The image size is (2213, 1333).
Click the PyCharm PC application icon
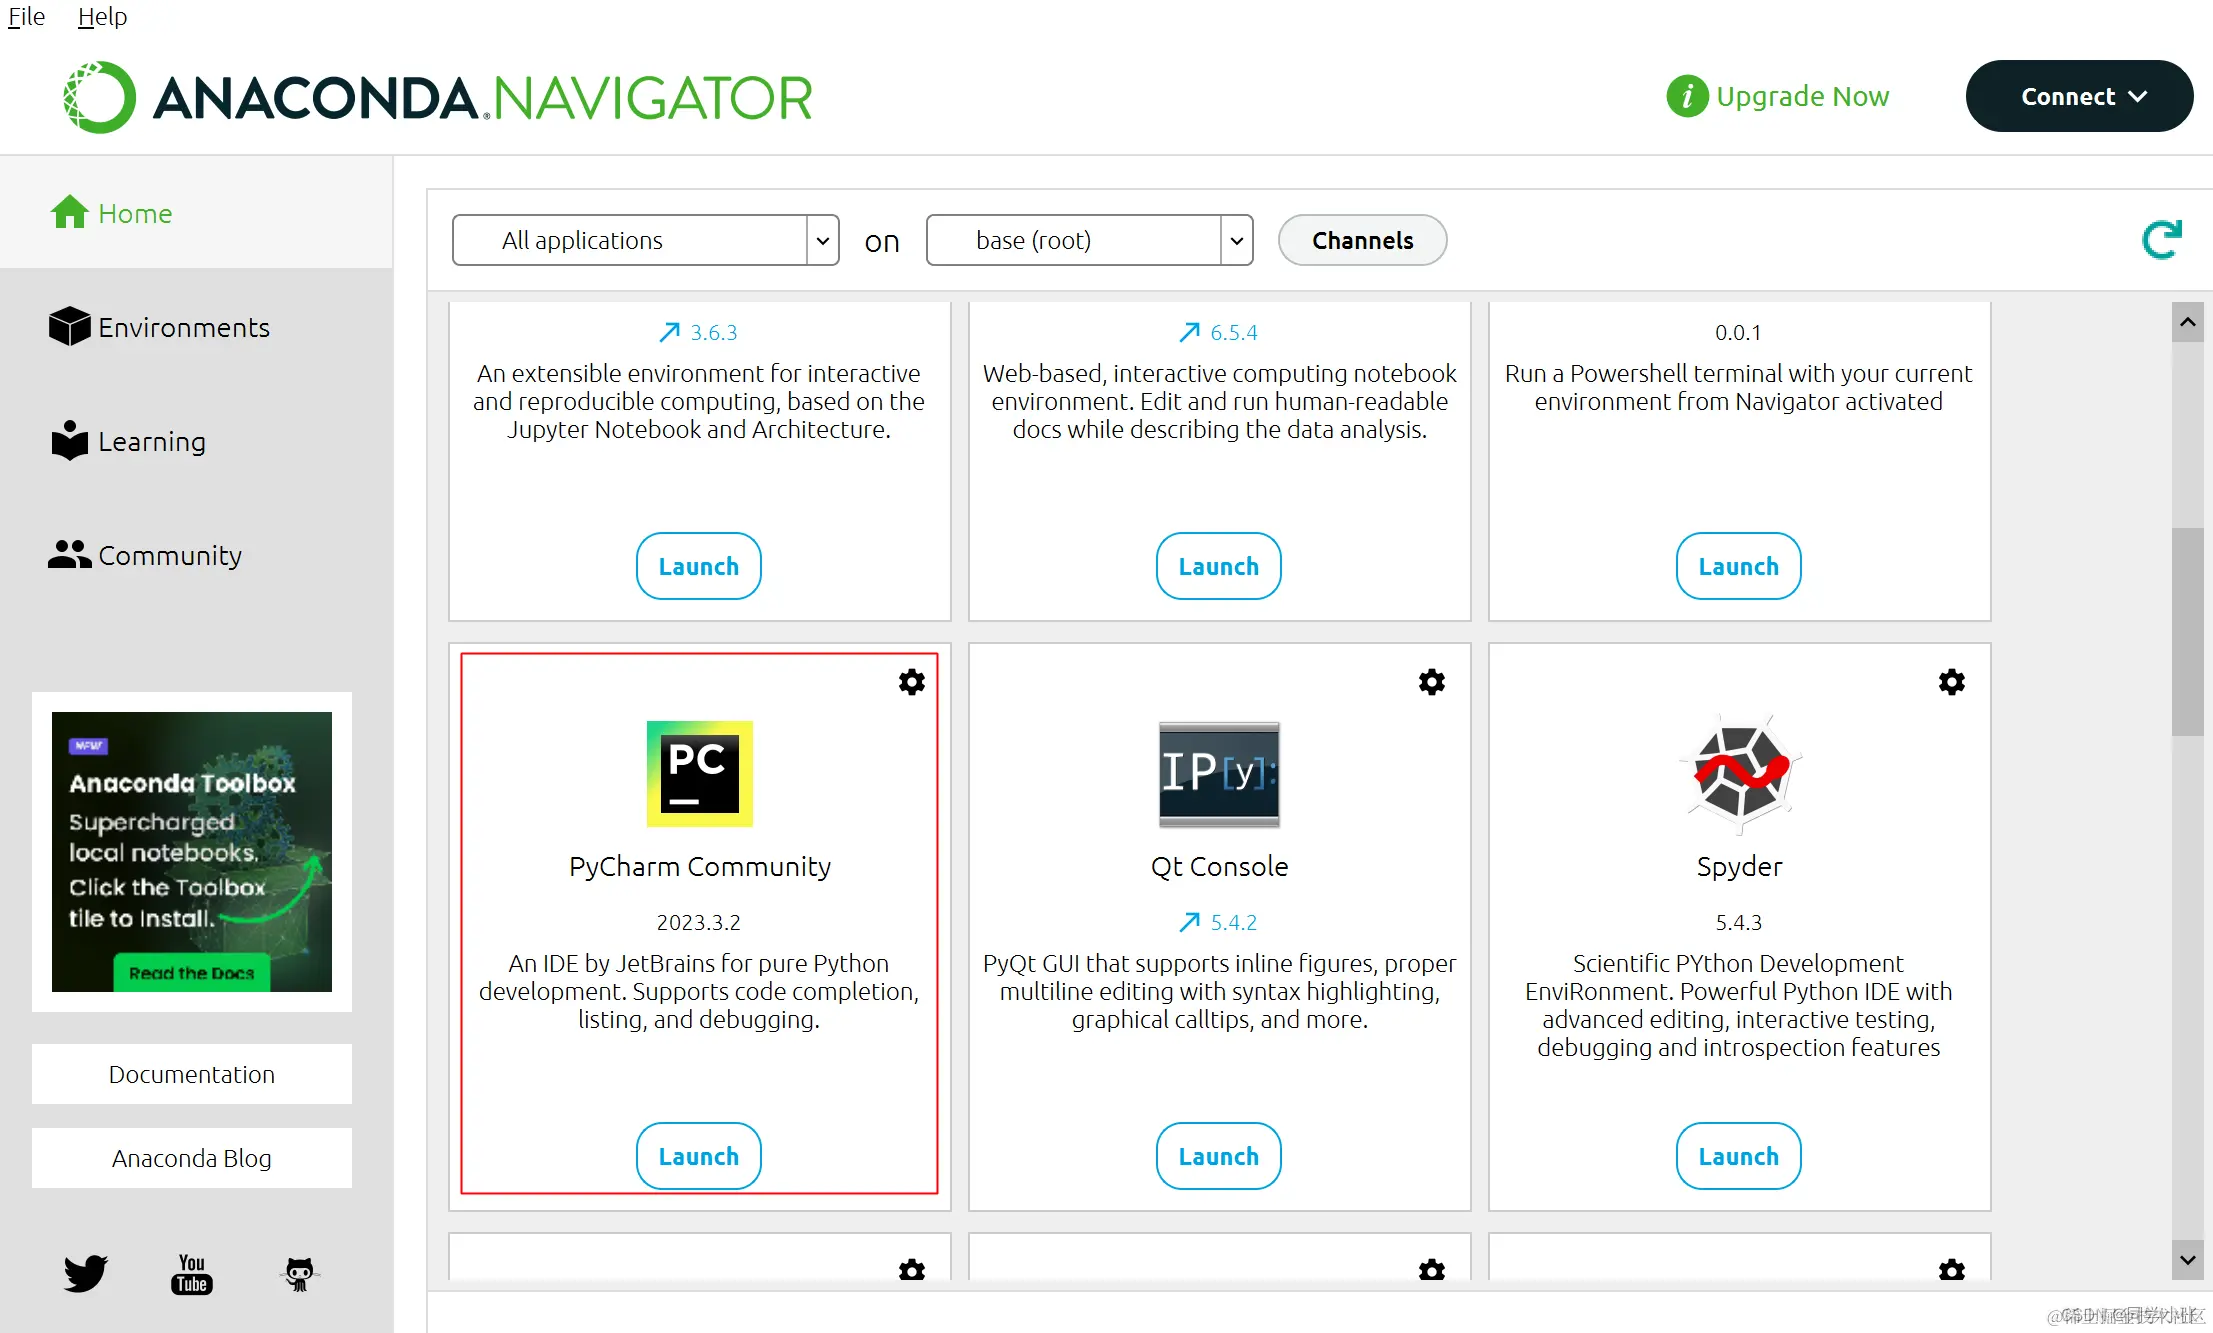[x=699, y=773]
